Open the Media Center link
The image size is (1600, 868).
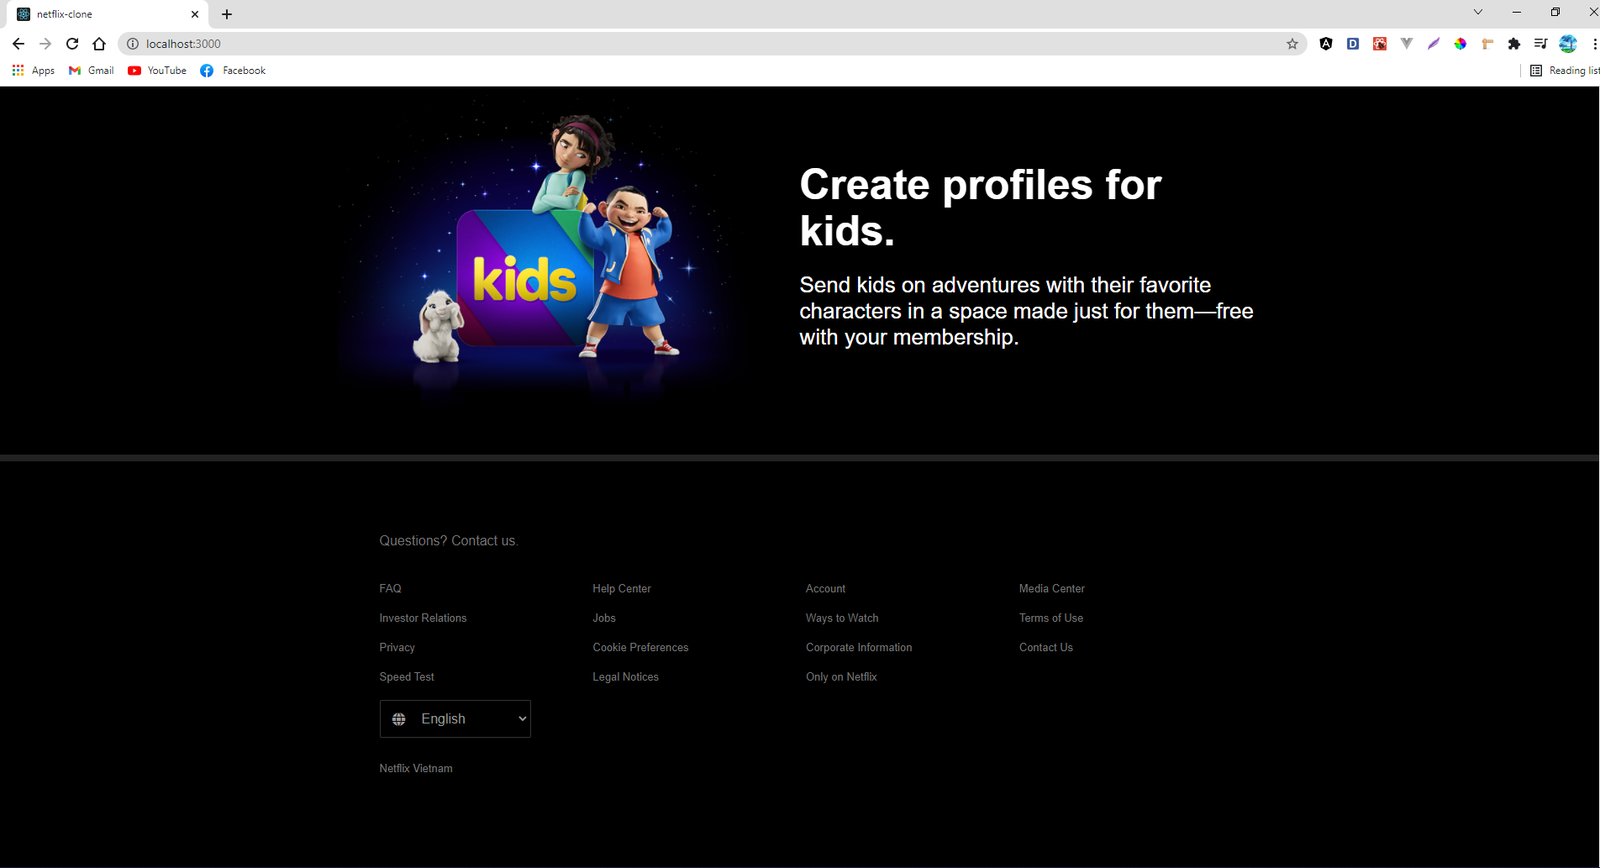tap(1052, 589)
